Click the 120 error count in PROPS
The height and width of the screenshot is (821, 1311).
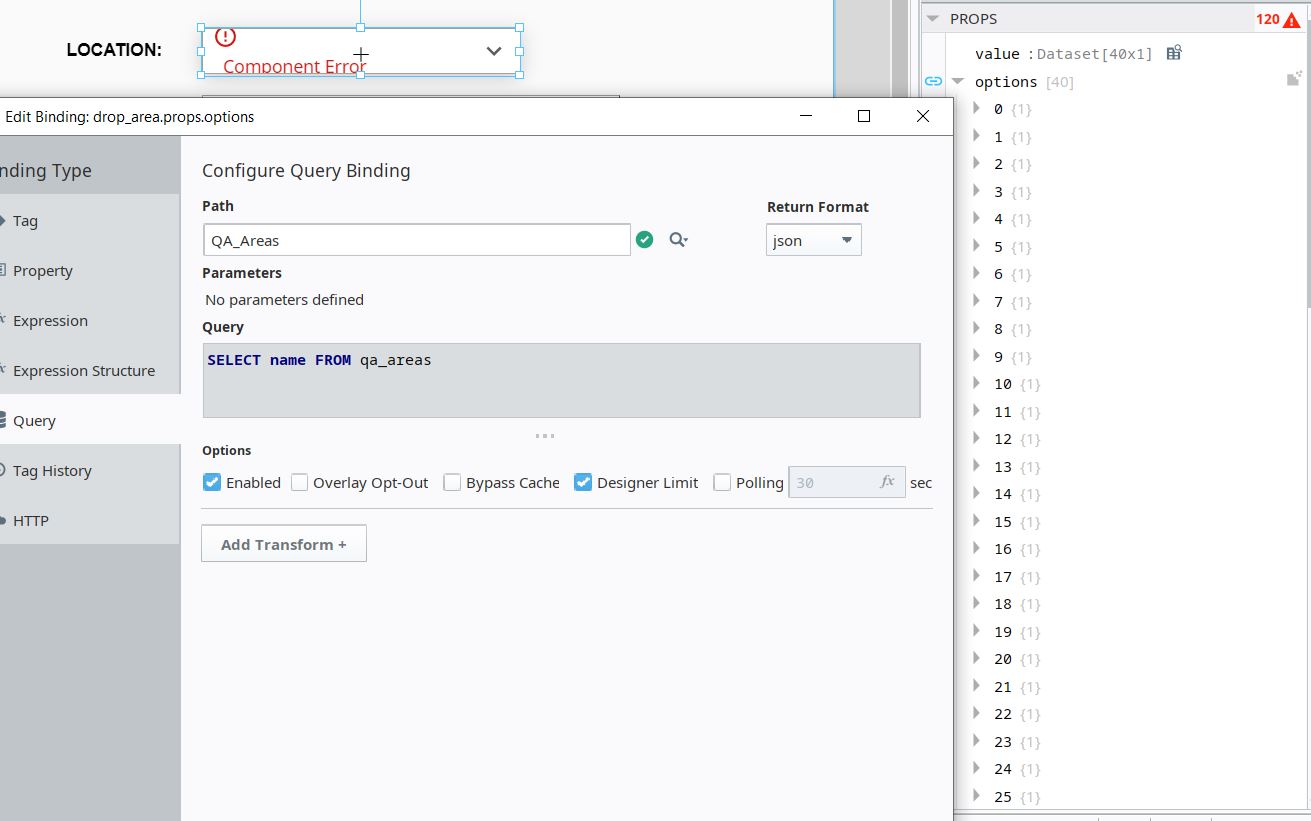point(1267,19)
